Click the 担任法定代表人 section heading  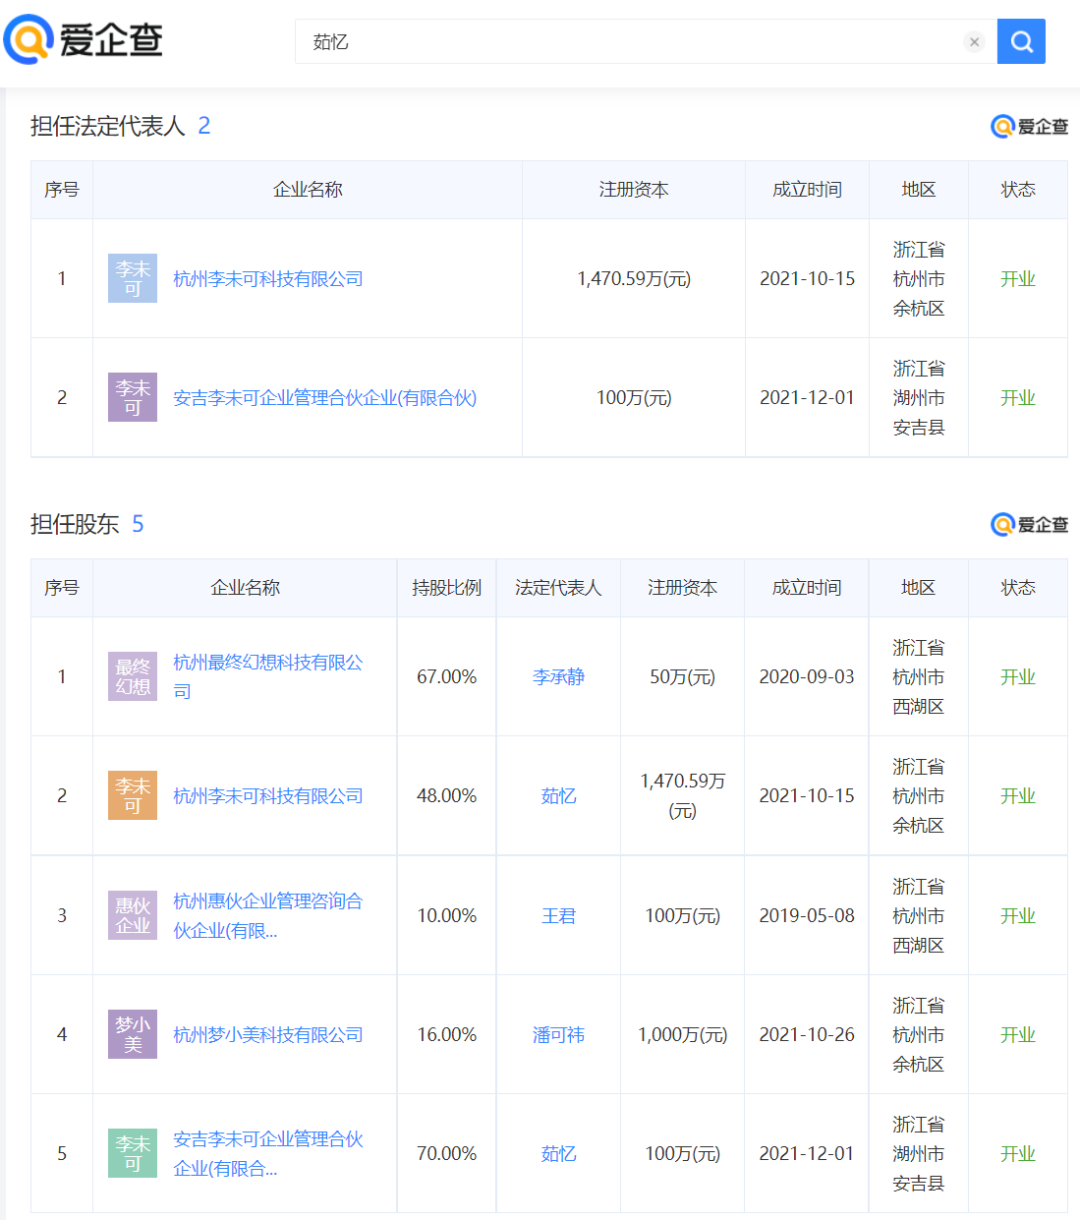[108, 126]
